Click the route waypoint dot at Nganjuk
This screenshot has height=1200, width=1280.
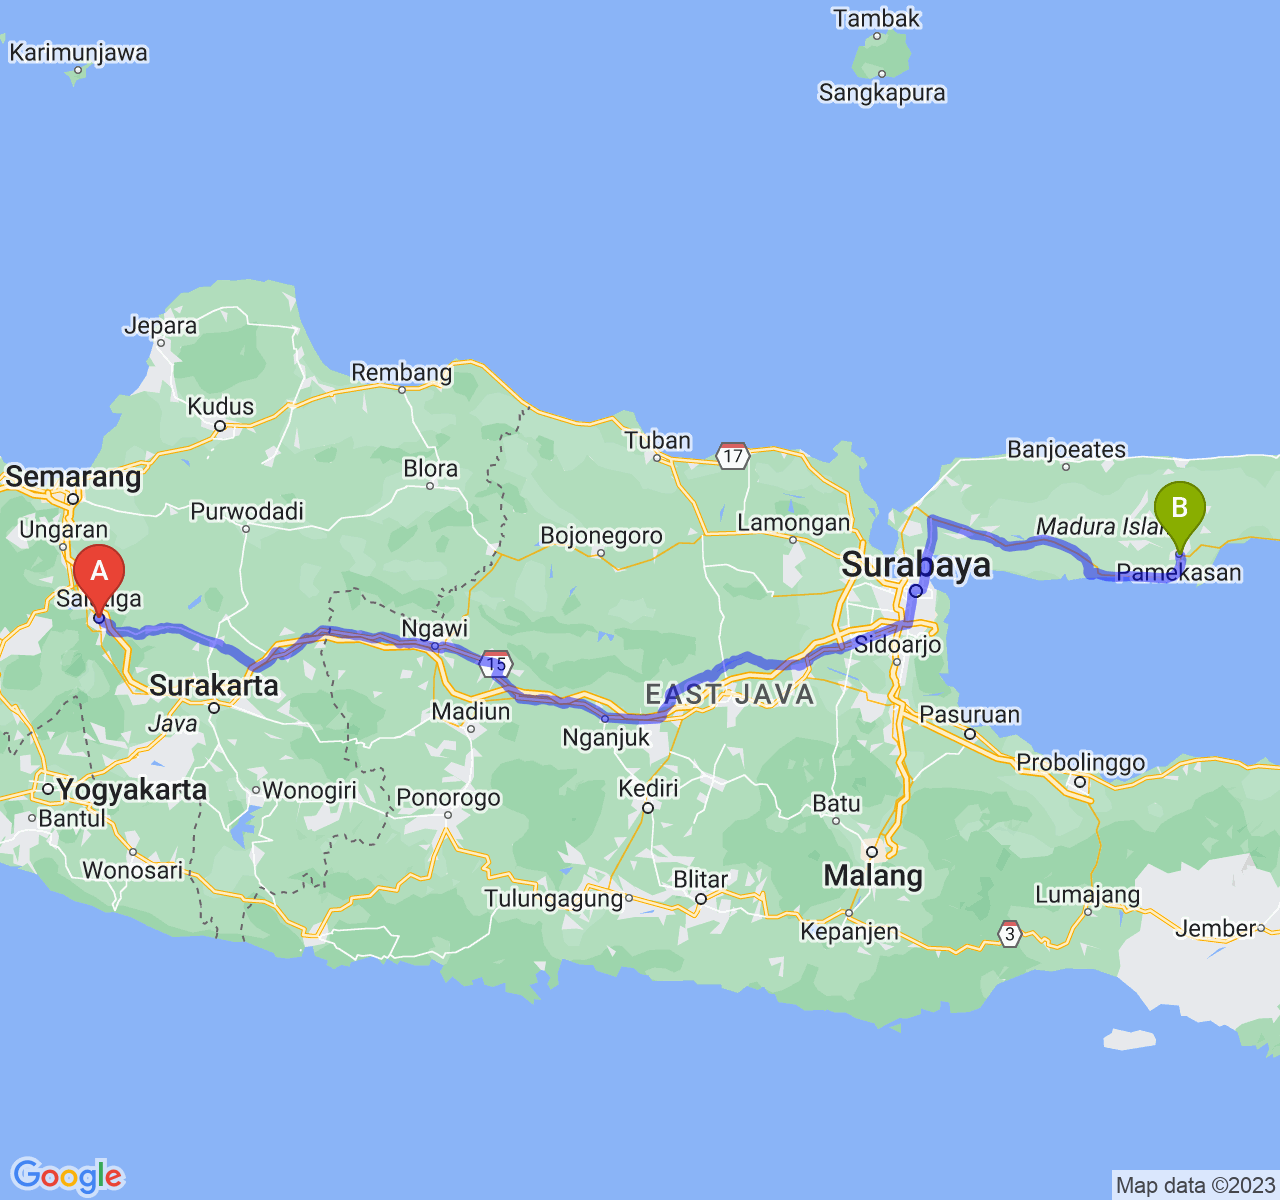605,718
